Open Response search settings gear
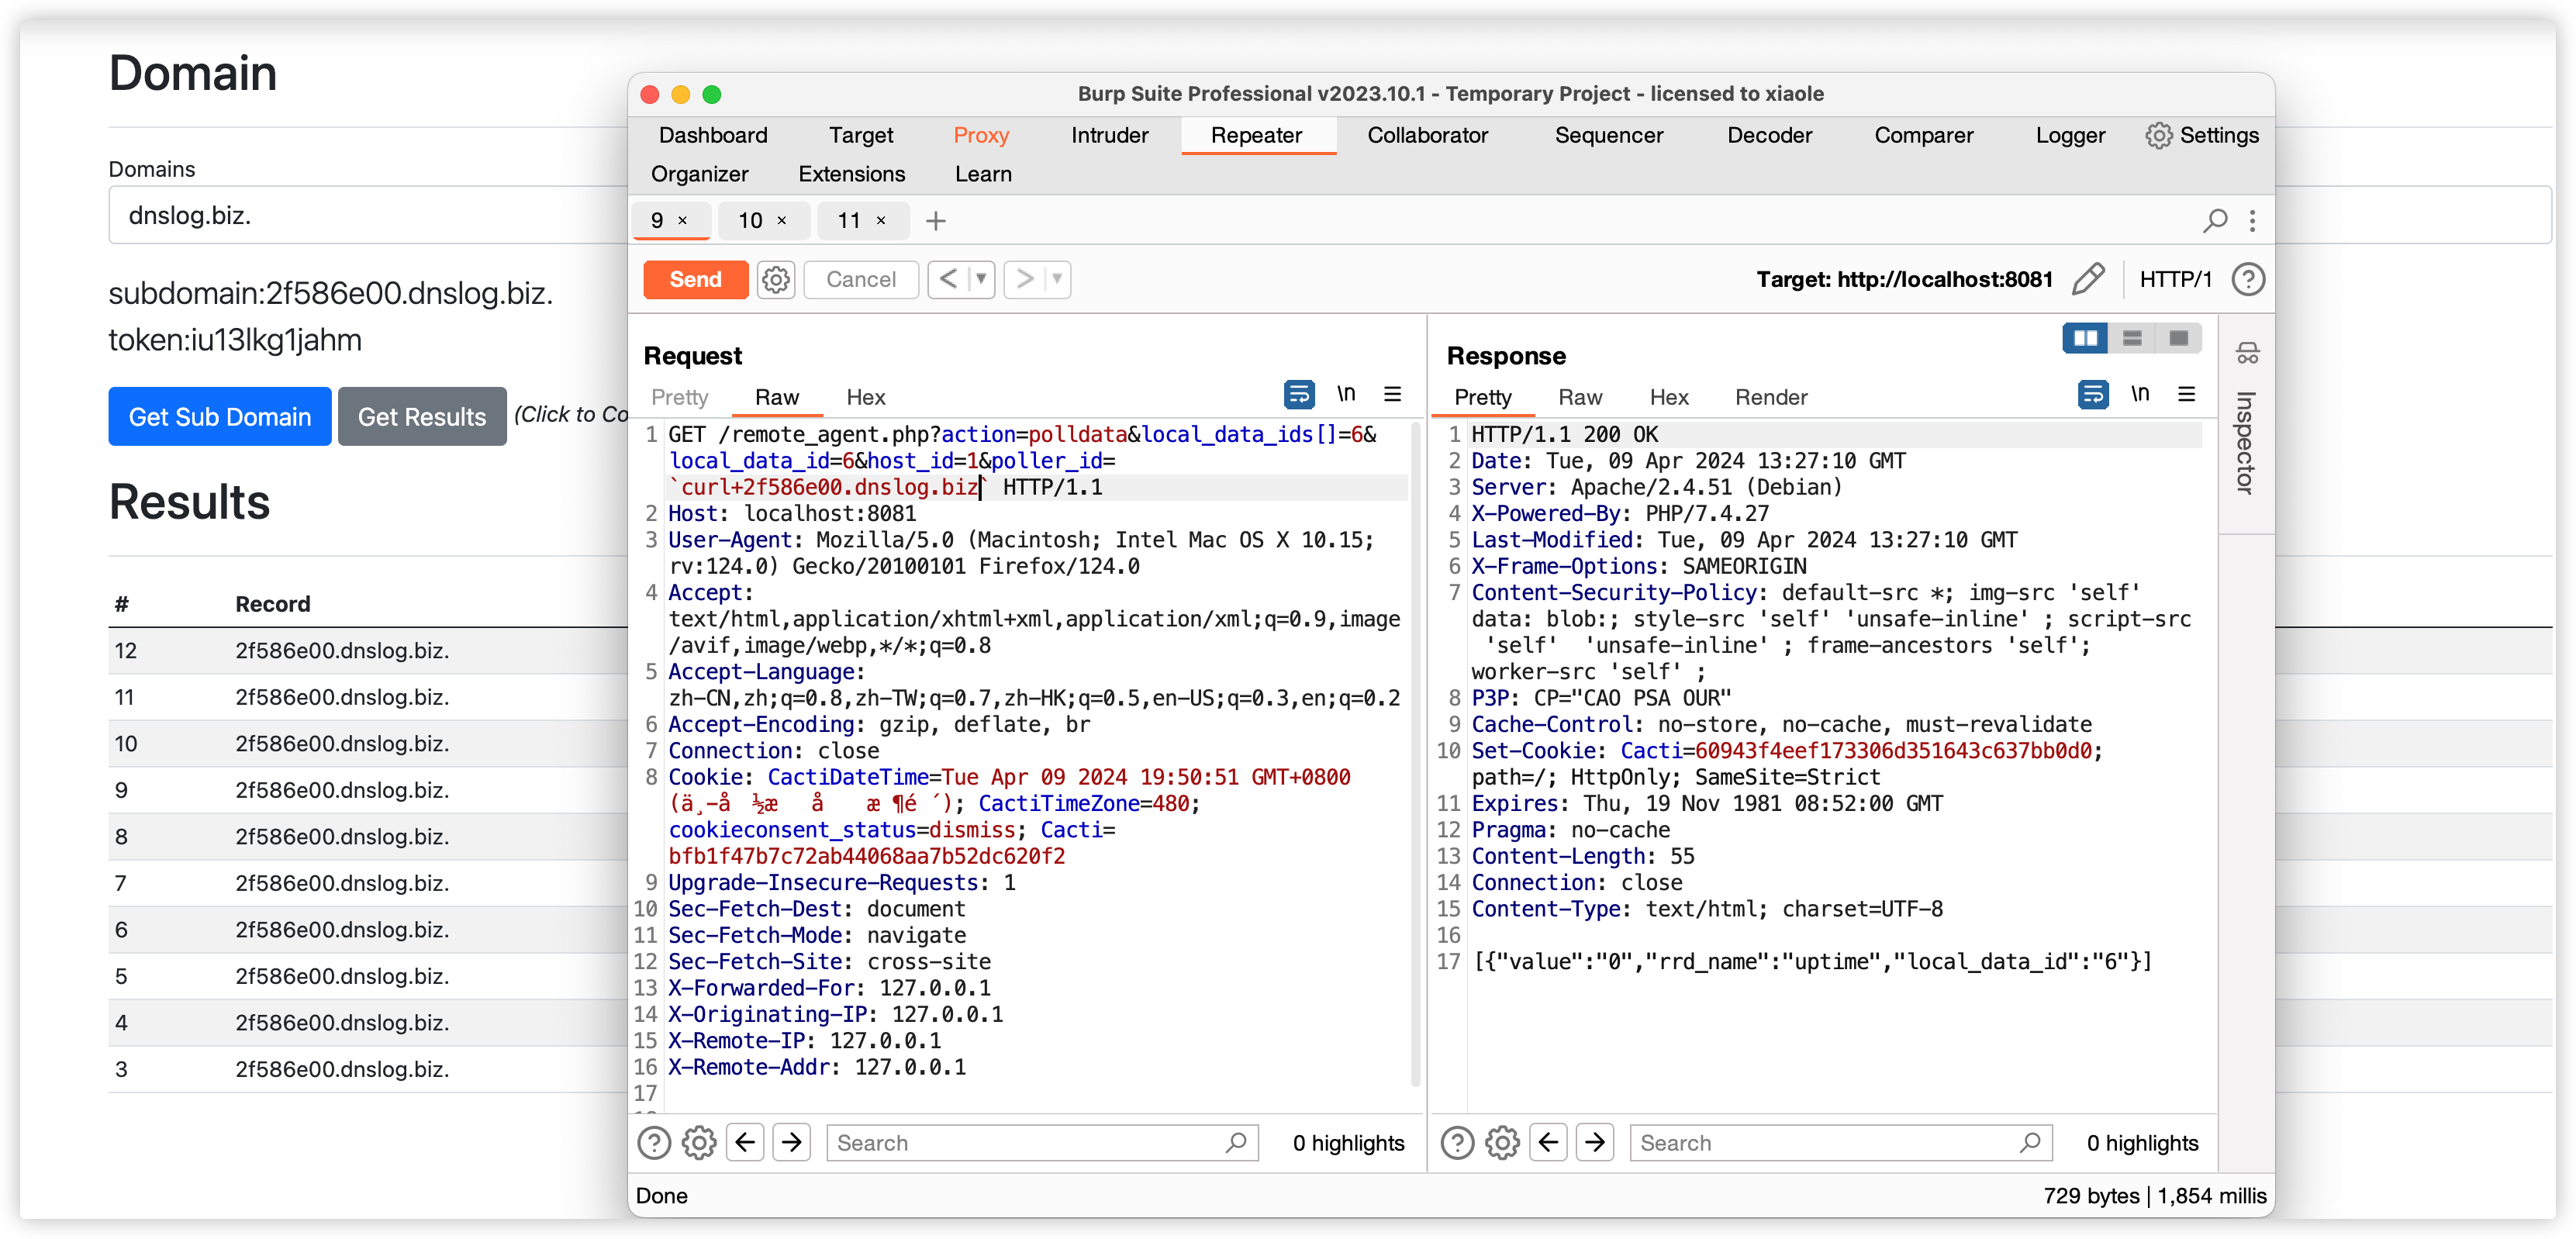 pyautogui.click(x=1502, y=1143)
